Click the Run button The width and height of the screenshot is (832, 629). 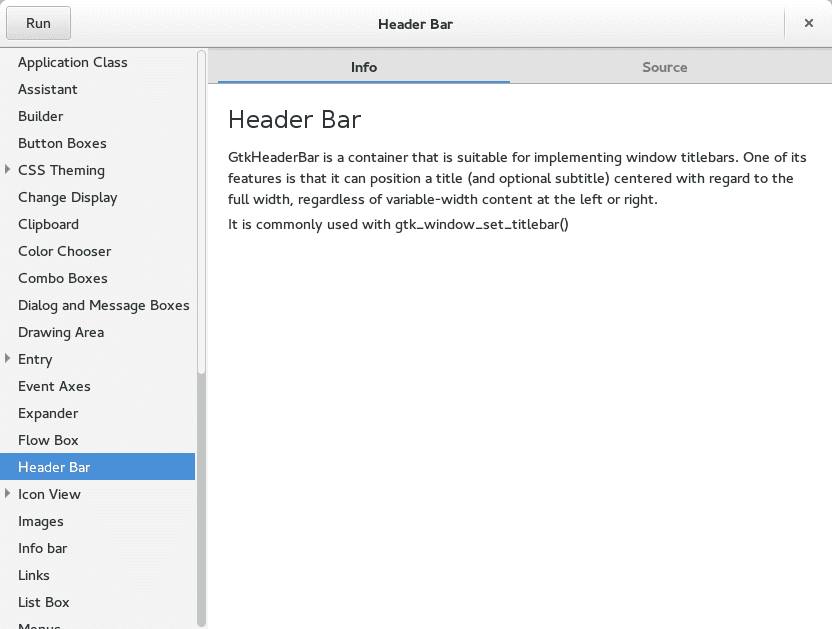[38, 23]
